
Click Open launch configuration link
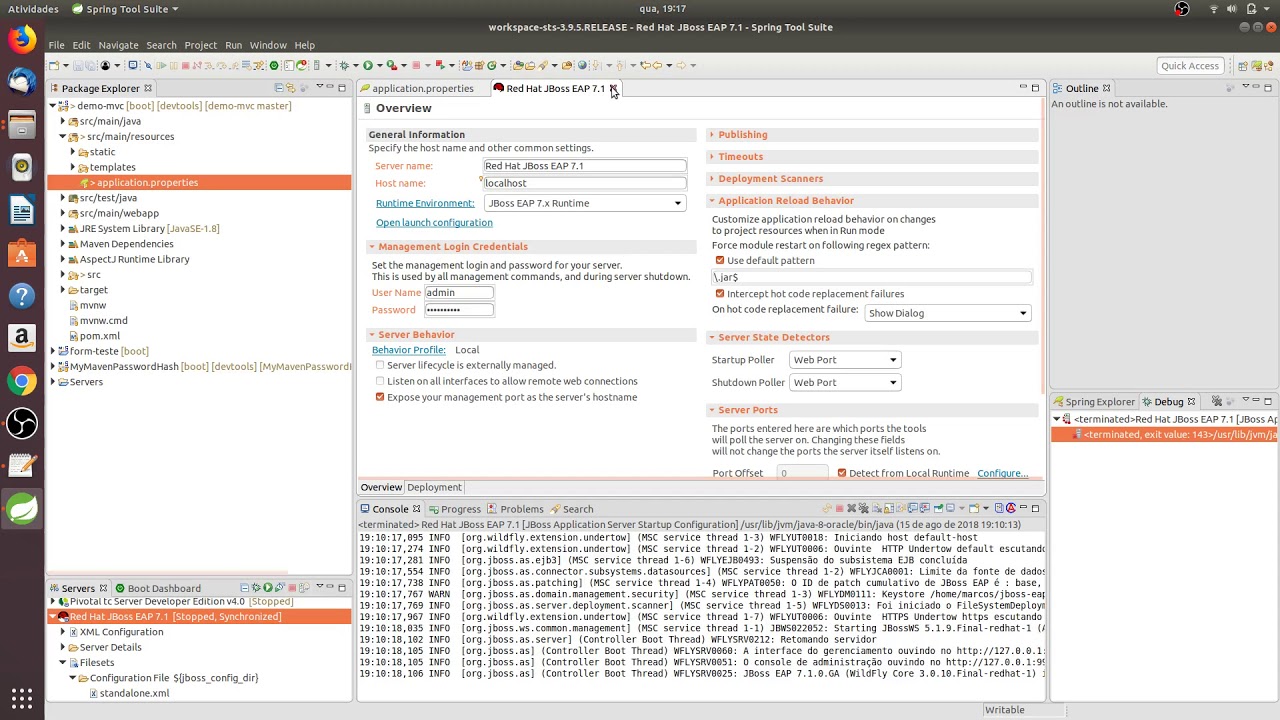tap(434, 223)
